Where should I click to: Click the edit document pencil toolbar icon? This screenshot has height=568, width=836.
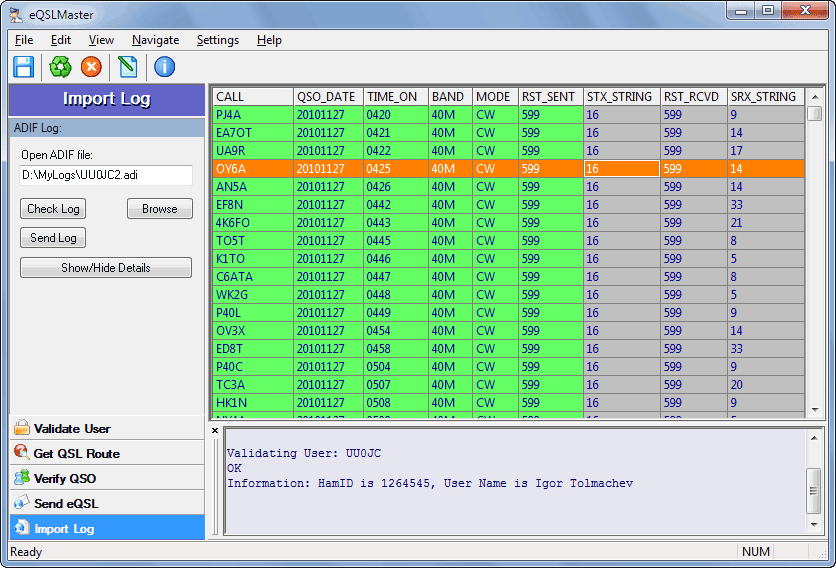tap(128, 67)
